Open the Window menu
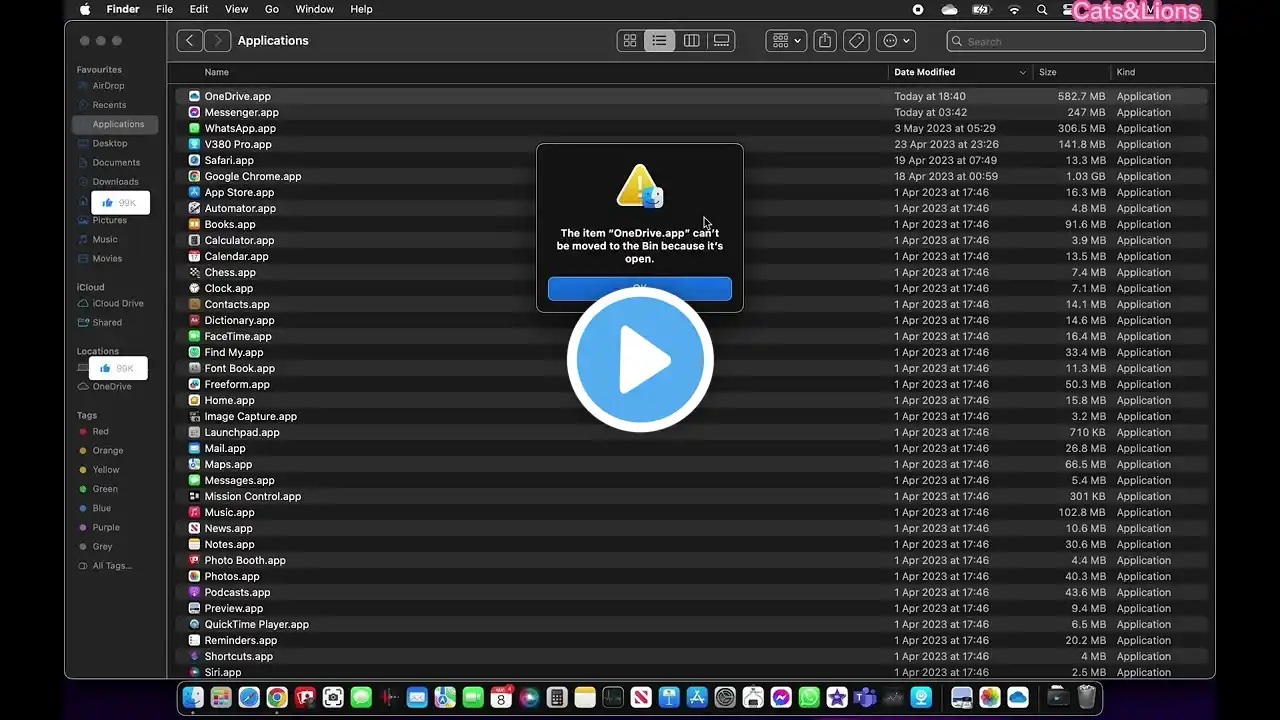The image size is (1280, 720). click(x=315, y=9)
